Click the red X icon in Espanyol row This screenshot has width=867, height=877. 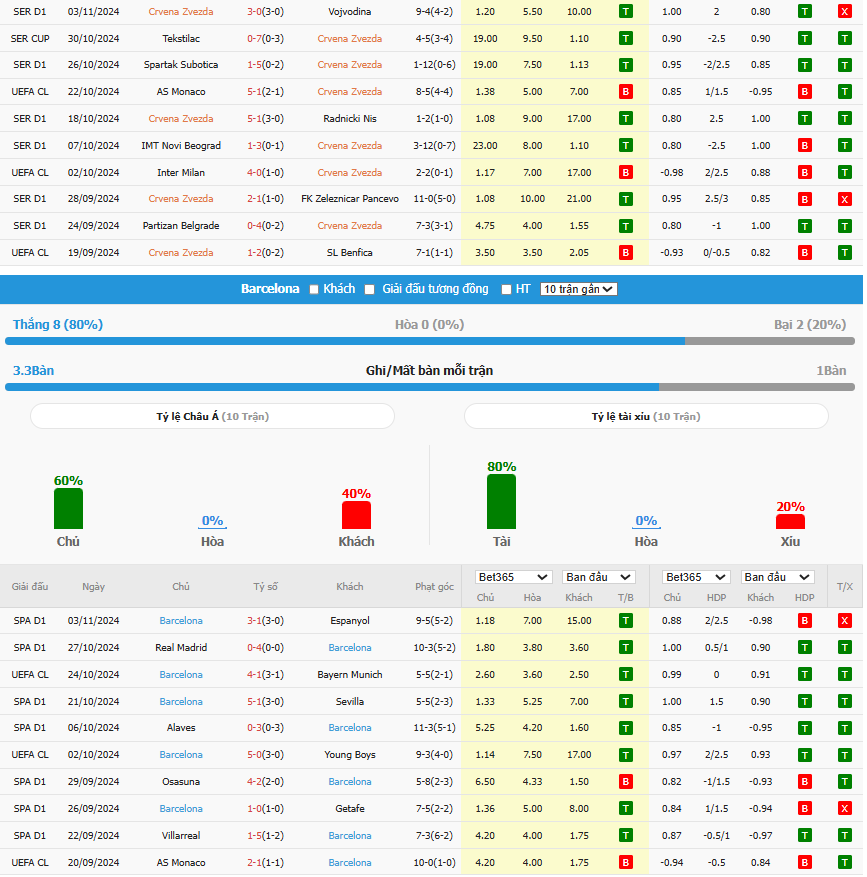point(845,621)
